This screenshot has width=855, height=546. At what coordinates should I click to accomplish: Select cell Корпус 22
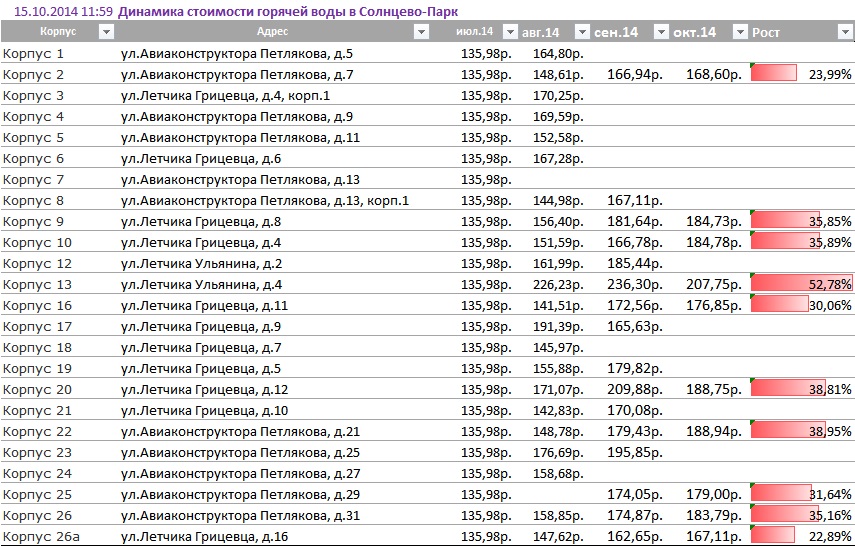(x=37, y=431)
